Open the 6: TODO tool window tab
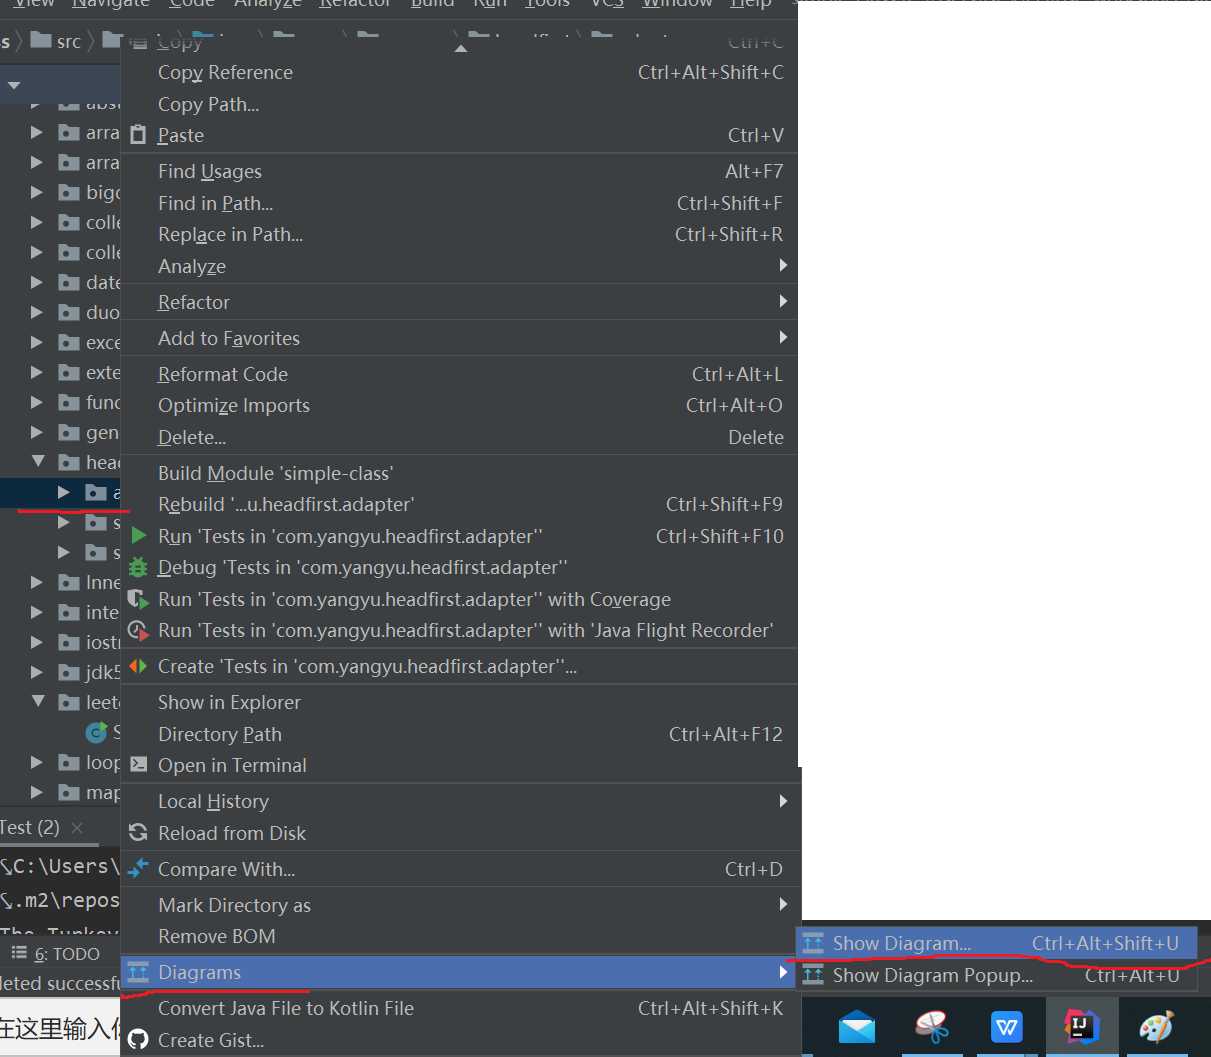Screen dimensions: 1211x1057 click(56, 954)
